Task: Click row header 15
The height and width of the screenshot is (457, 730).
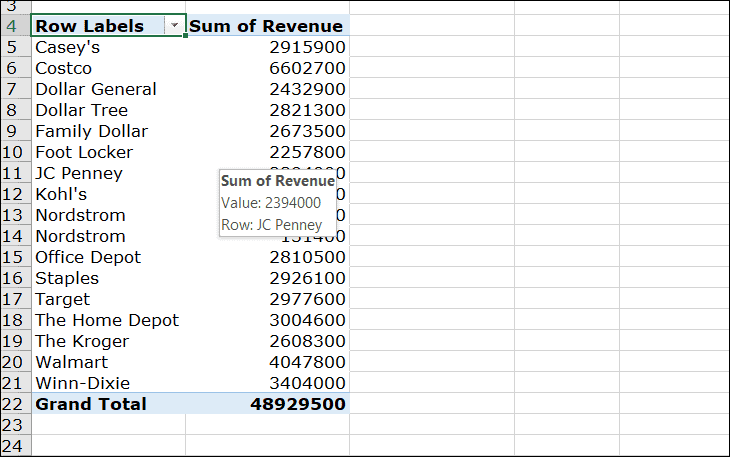Action: point(15,257)
